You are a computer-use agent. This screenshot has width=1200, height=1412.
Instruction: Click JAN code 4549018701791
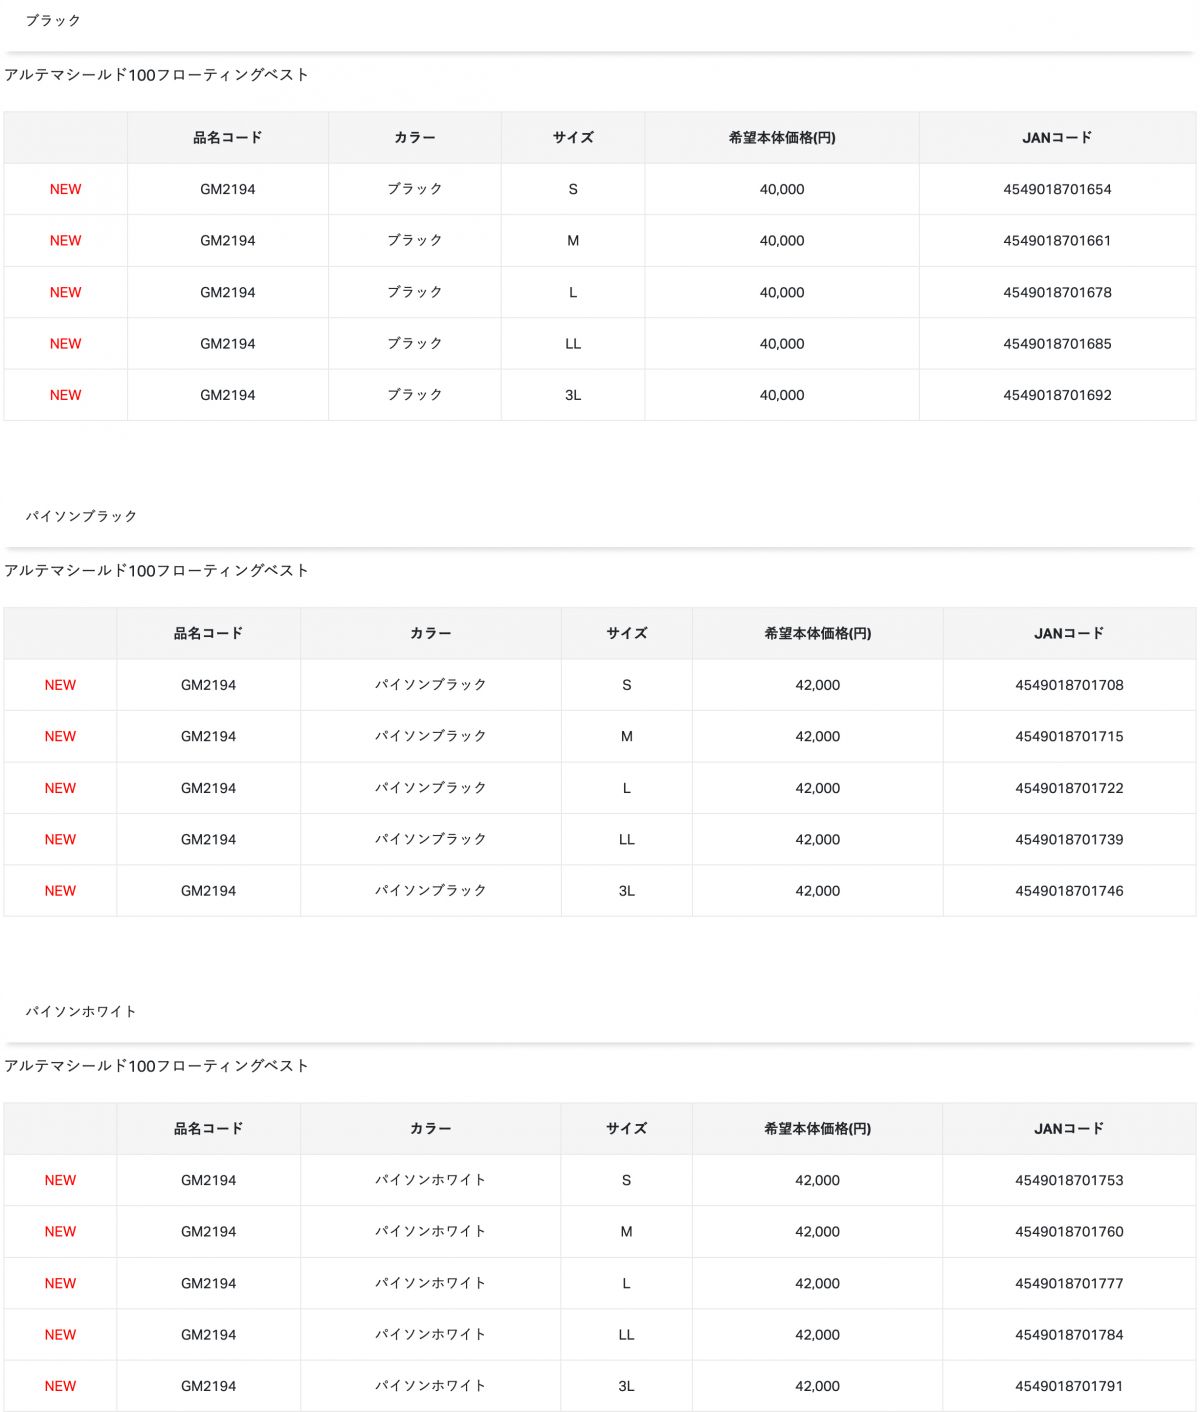coord(1069,1386)
